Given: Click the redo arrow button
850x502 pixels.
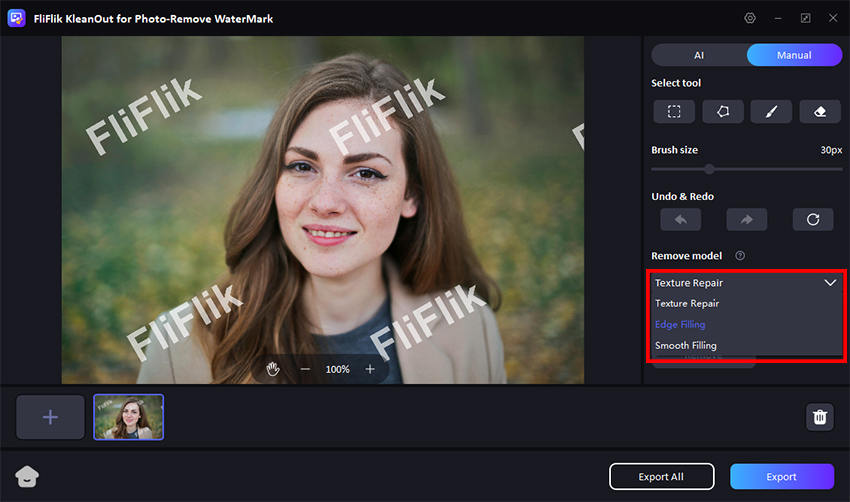Looking at the screenshot, I should (747, 219).
